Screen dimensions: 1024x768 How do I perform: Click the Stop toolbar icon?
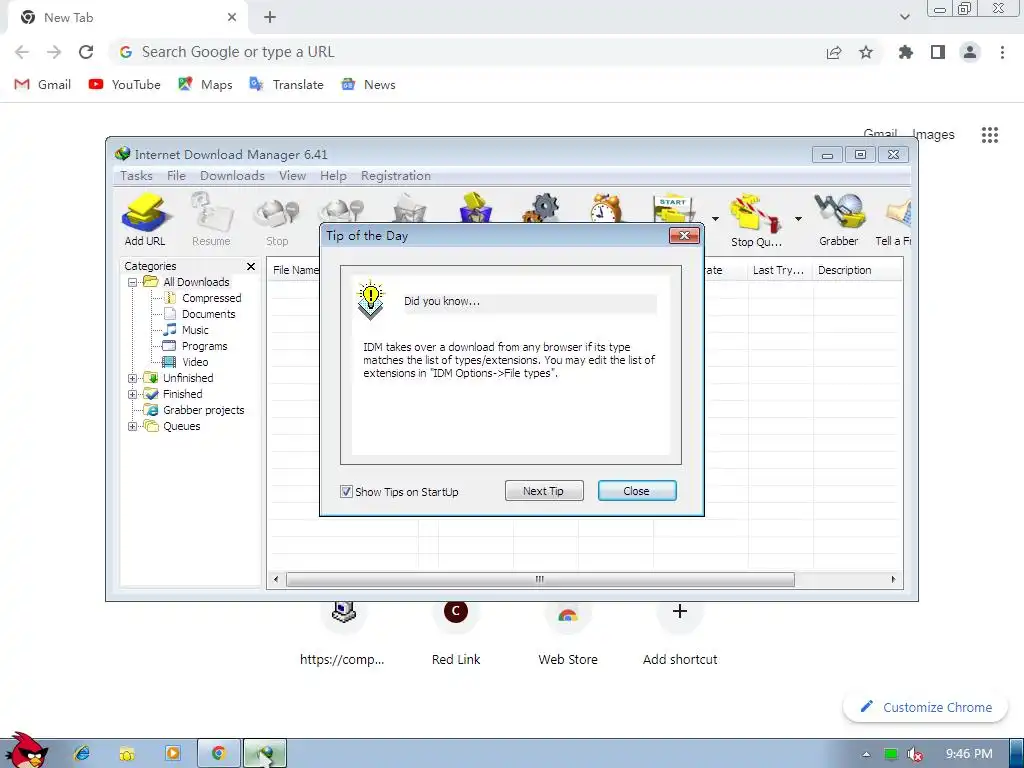tap(277, 219)
